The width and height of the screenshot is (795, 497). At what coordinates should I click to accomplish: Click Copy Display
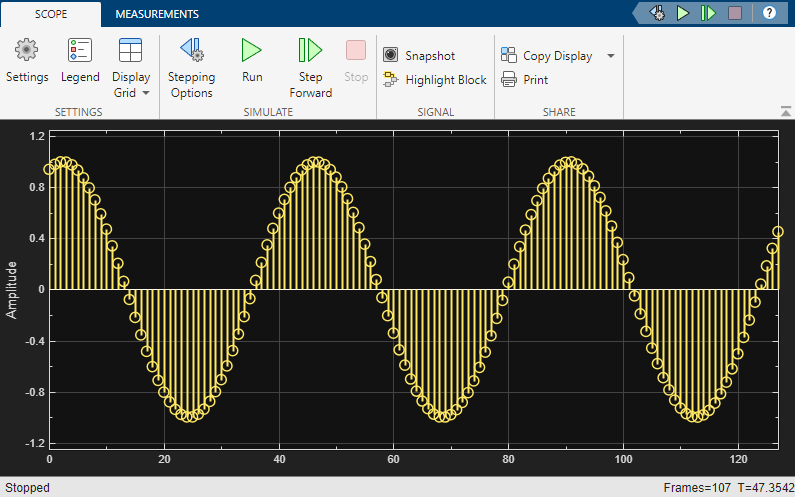coord(547,55)
